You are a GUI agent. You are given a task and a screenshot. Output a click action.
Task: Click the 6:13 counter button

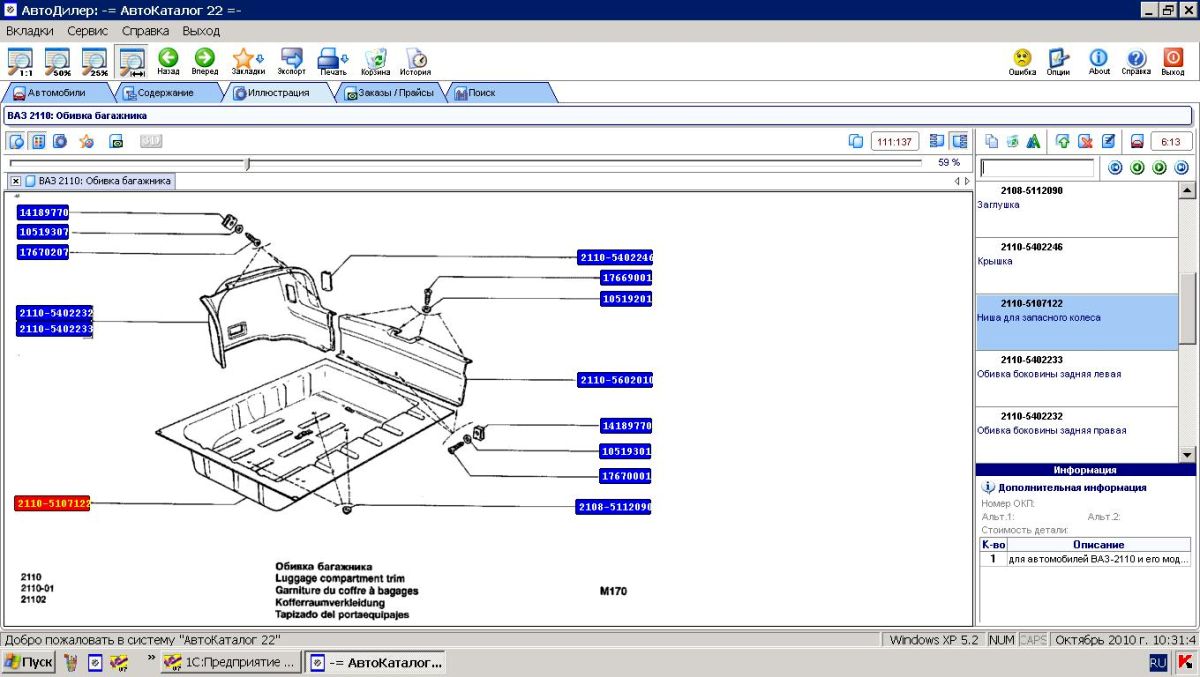pyautogui.click(x=1172, y=141)
